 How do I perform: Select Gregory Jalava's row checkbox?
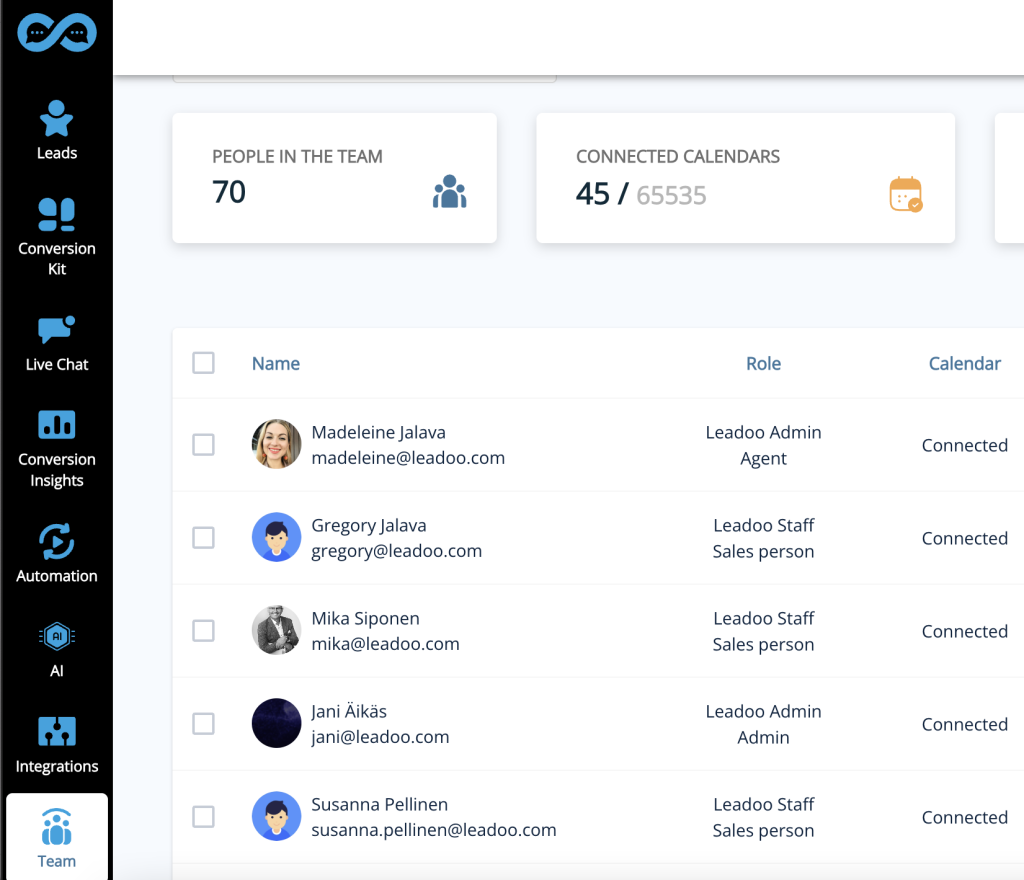coord(203,538)
